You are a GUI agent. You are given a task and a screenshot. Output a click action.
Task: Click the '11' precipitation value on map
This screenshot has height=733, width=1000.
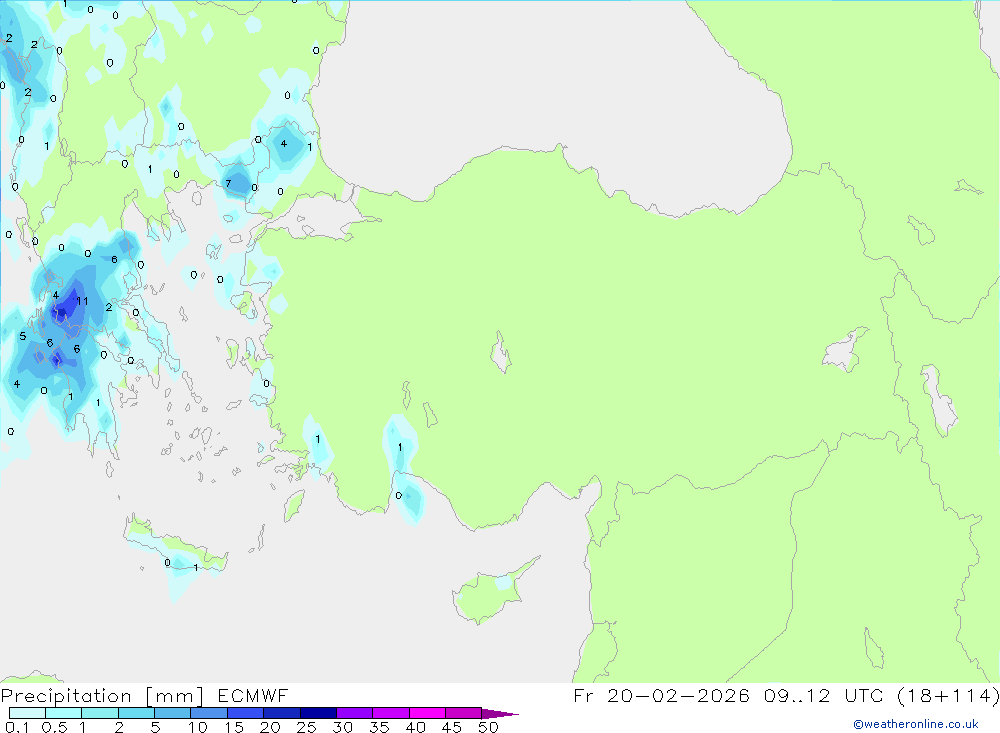[82, 301]
